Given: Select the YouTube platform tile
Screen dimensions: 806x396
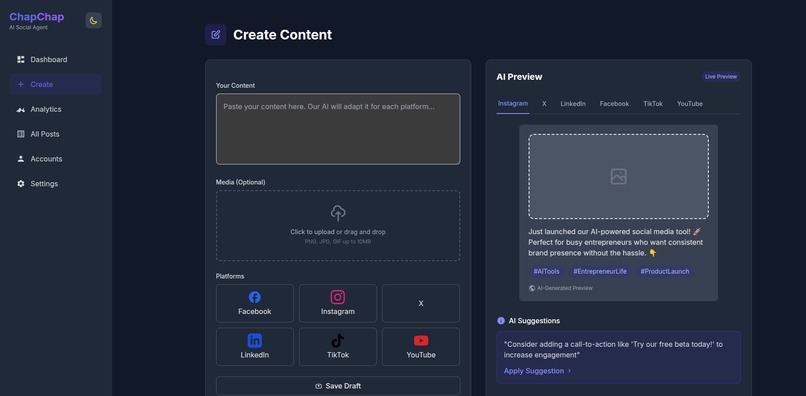Looking at the screenshot, I should coord(421,347).
